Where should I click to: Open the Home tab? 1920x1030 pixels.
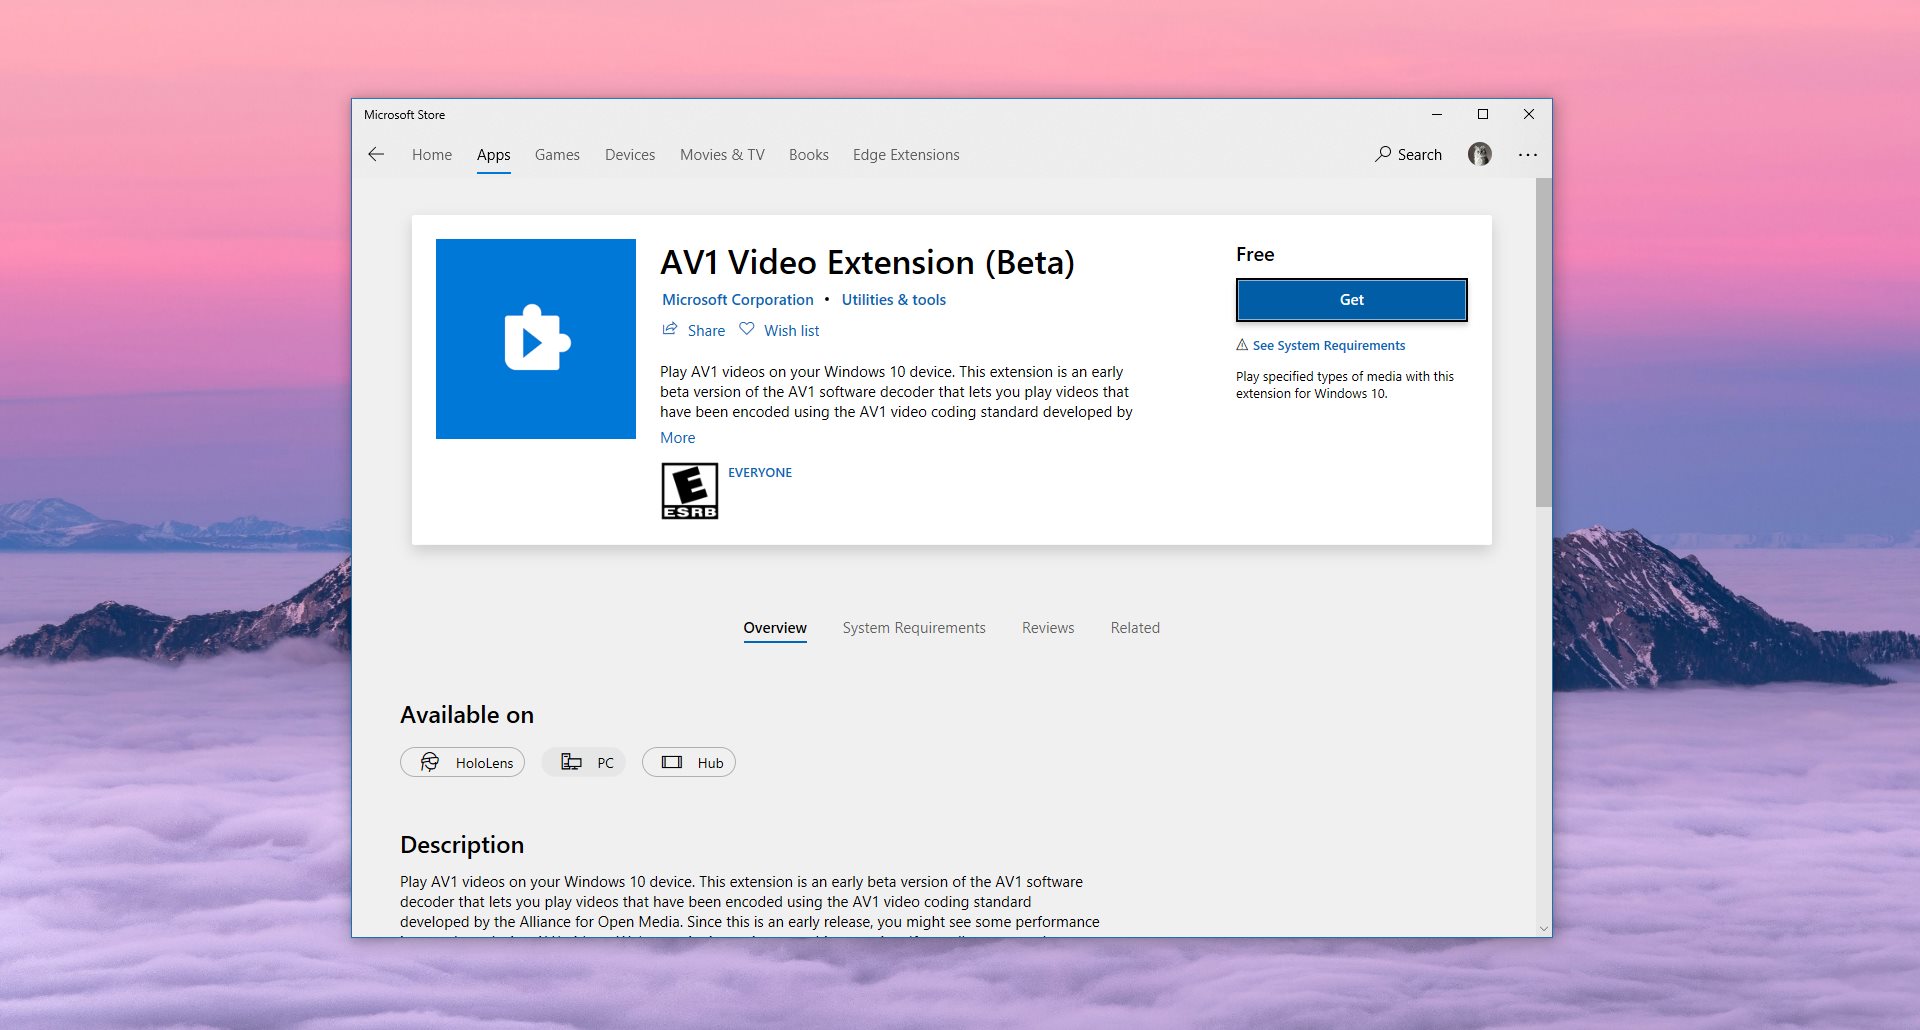click(x=432, y=155)
